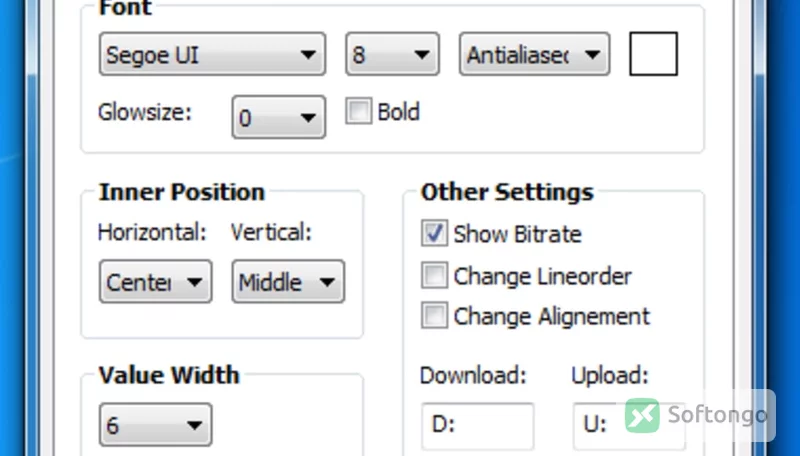Click the Change Lineorder label text
This screenshot has height=456, width=800.
(542, 276)
